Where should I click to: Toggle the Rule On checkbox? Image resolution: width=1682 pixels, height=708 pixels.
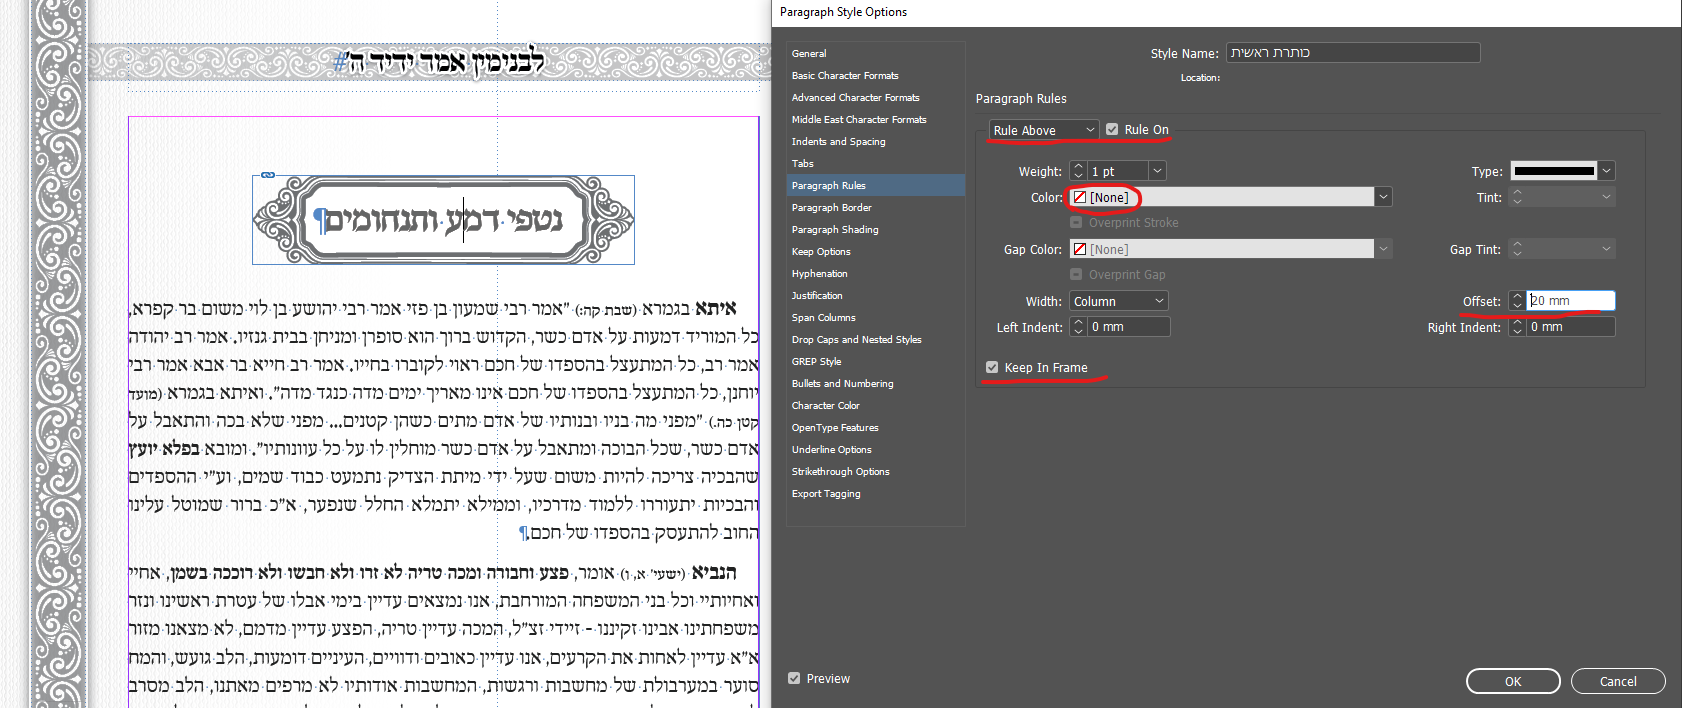point(1112,129)
